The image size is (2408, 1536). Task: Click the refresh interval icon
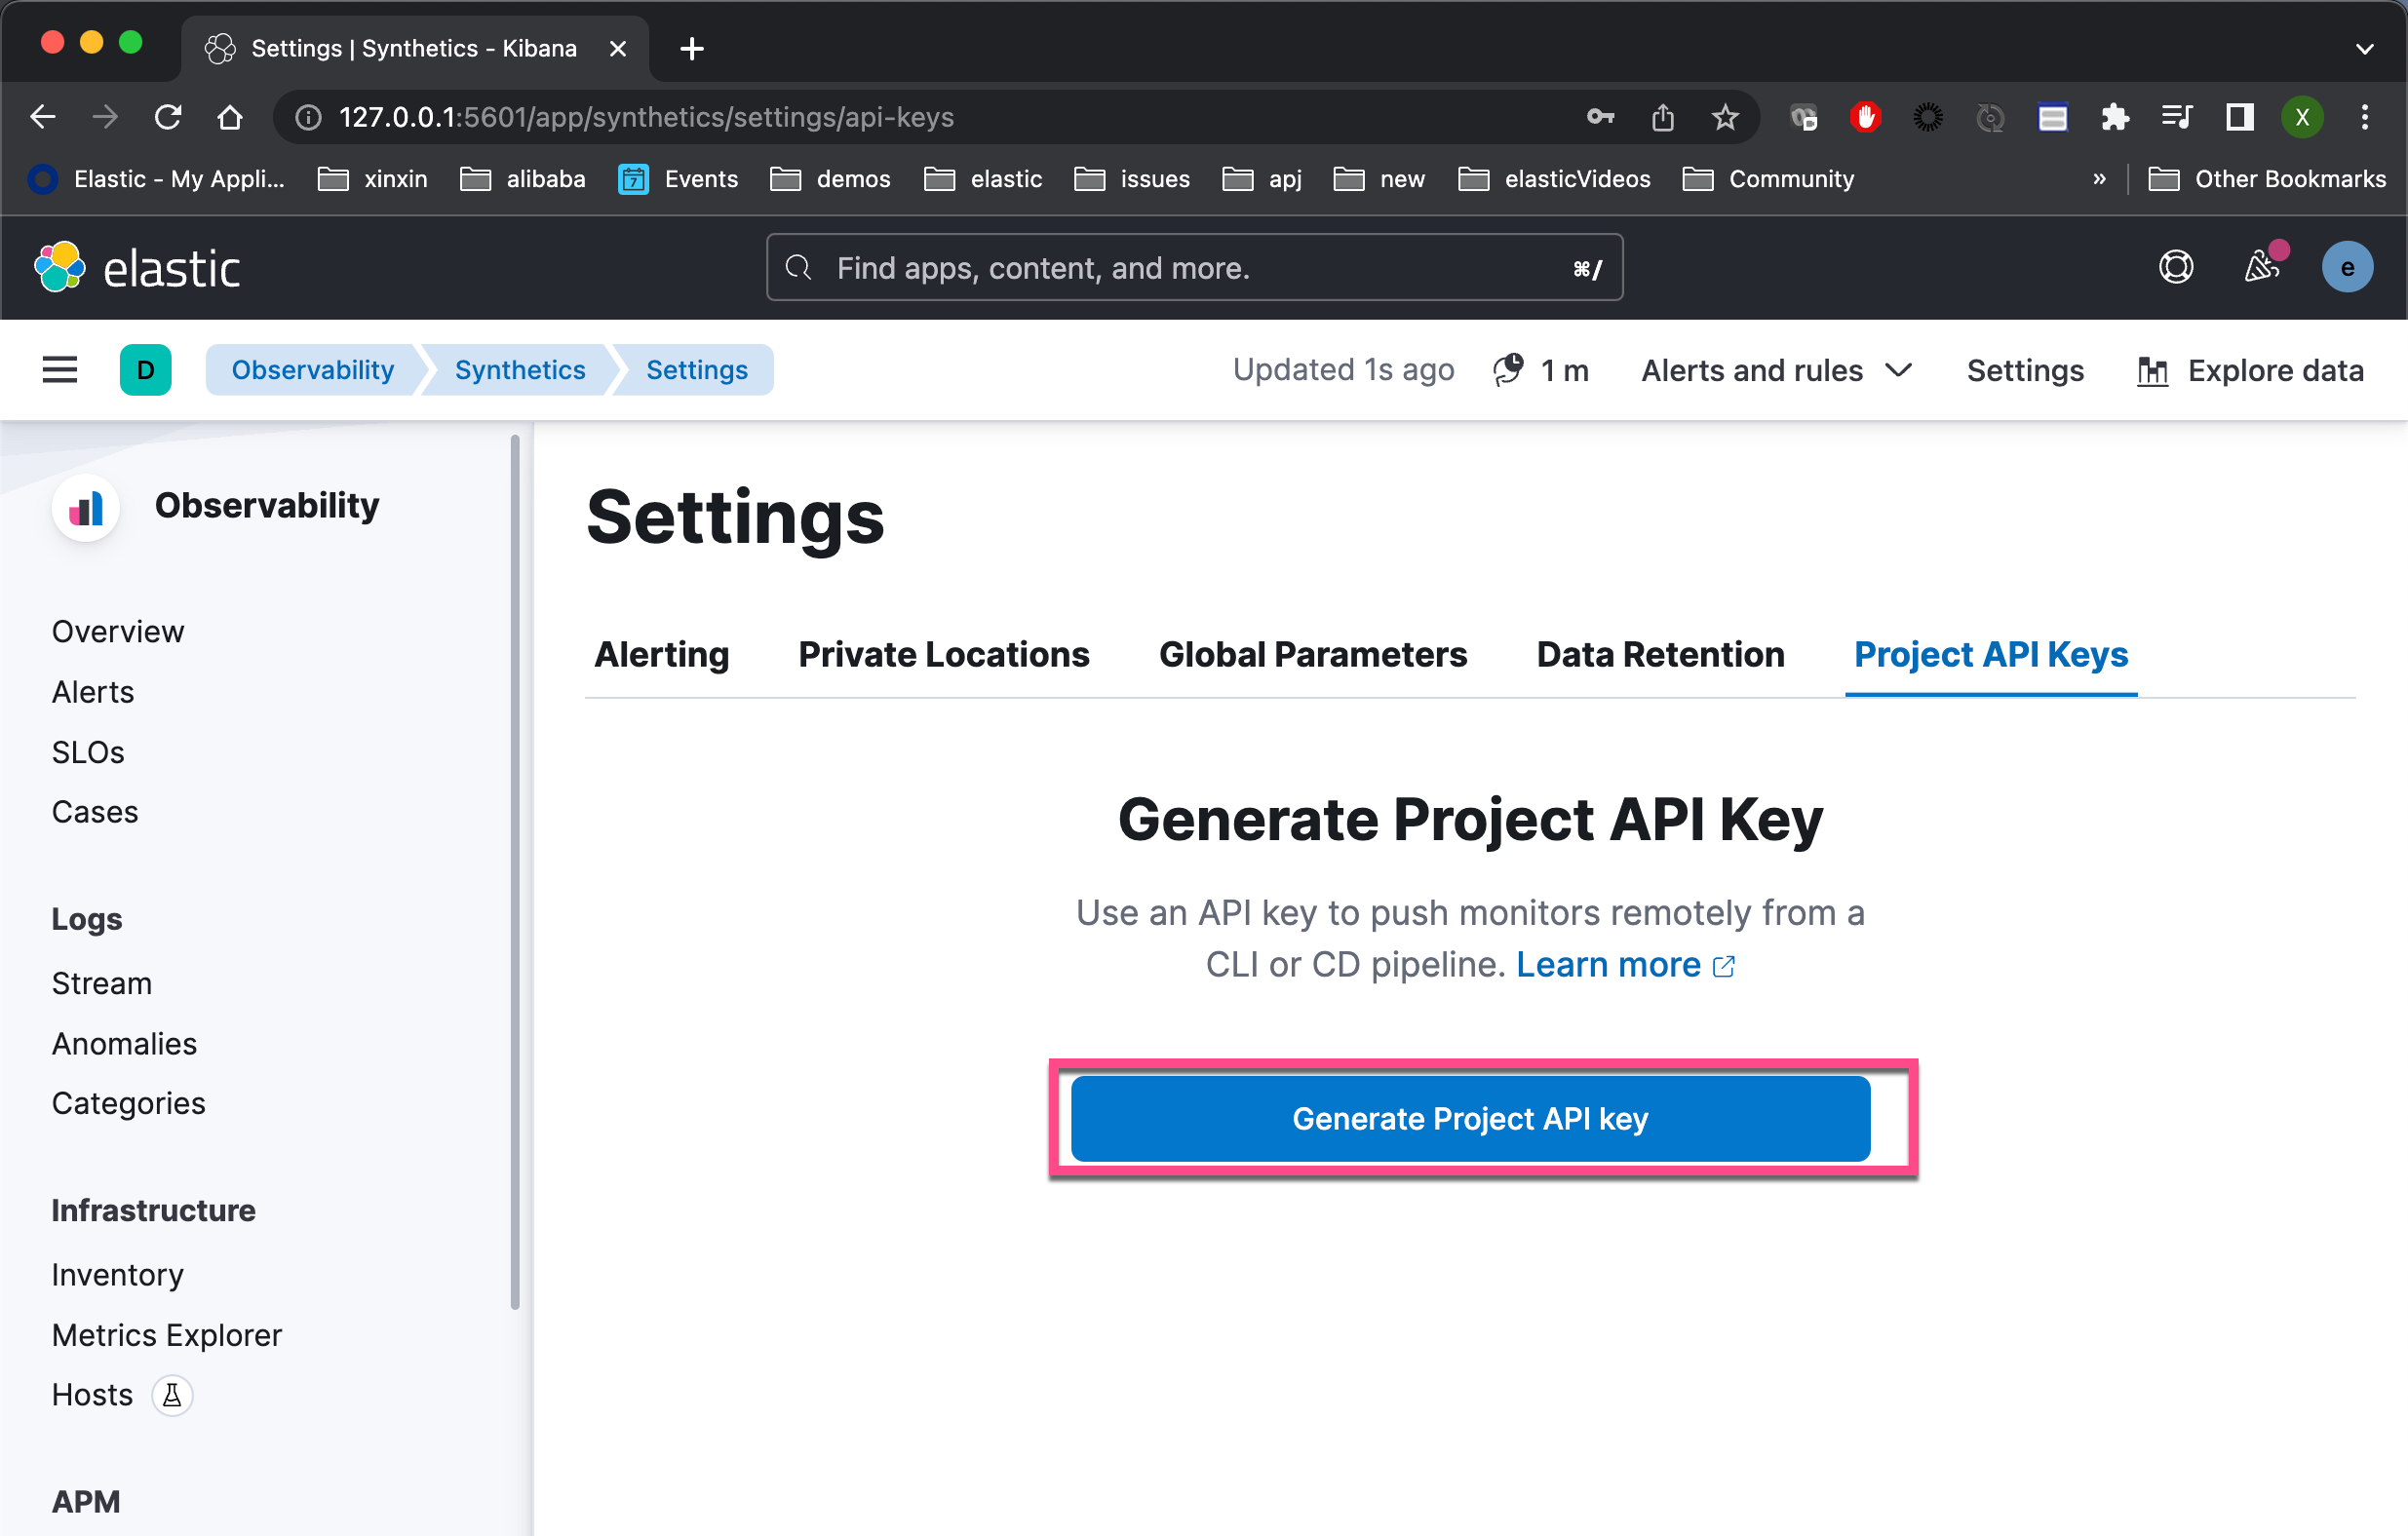click(x=1508, y=370)
